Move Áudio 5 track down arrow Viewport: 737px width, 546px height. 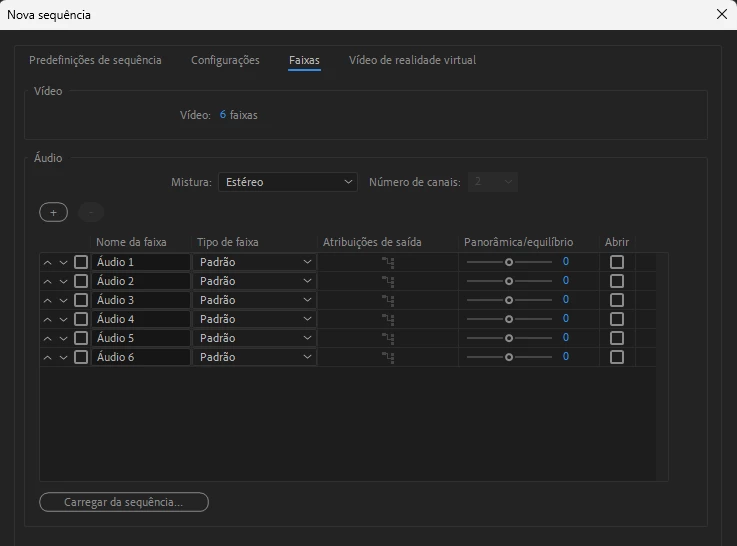[x=63, y=338]
